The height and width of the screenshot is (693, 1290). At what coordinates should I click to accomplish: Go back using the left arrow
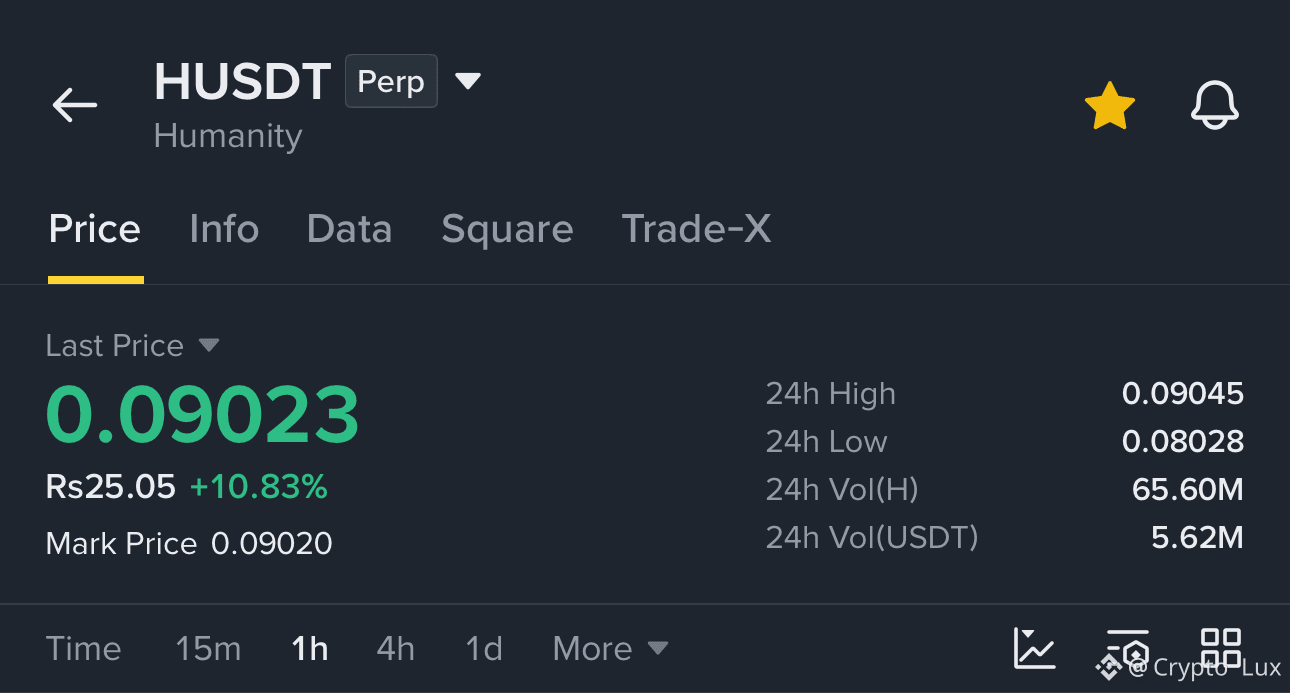point(75,105)
